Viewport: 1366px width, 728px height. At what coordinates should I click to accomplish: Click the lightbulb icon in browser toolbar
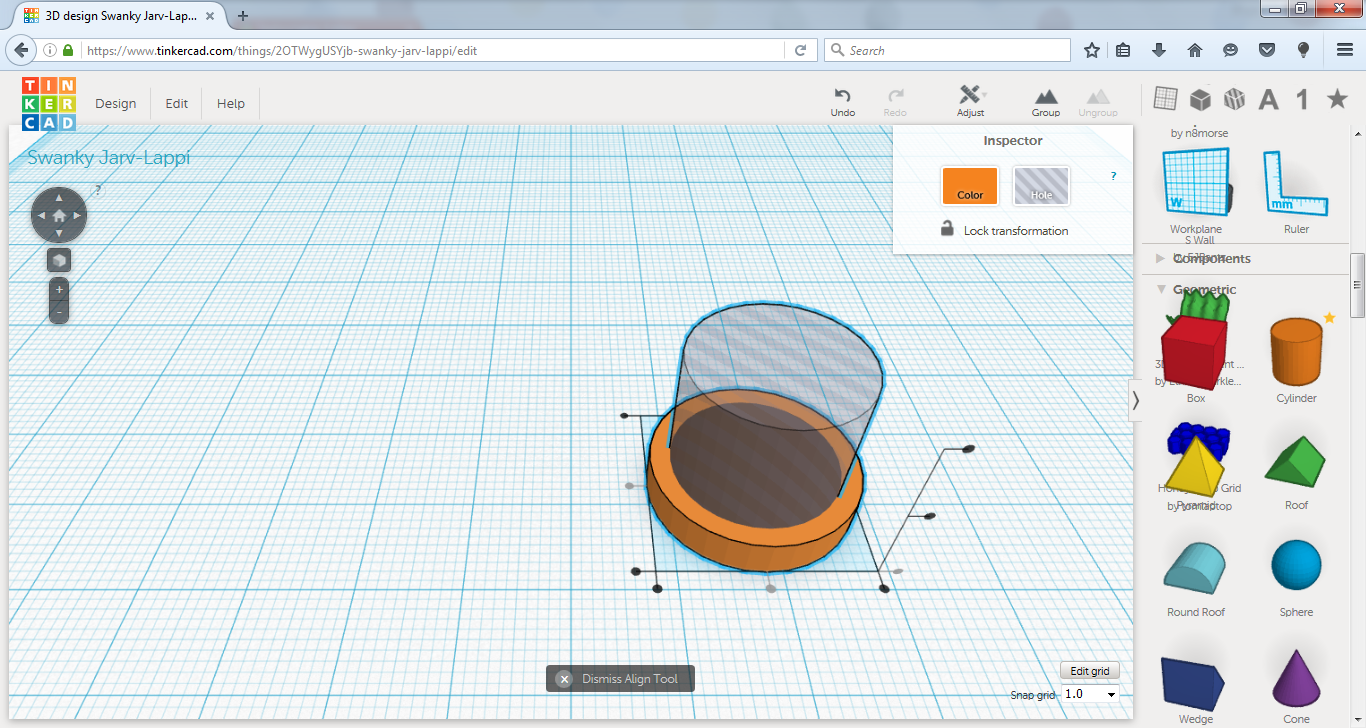(1303, 50)
